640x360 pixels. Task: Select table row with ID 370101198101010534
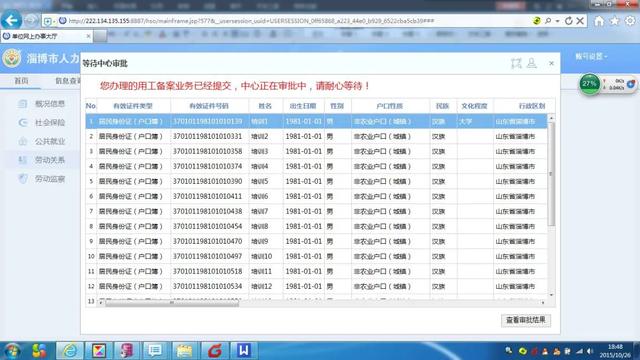point(316,287)
